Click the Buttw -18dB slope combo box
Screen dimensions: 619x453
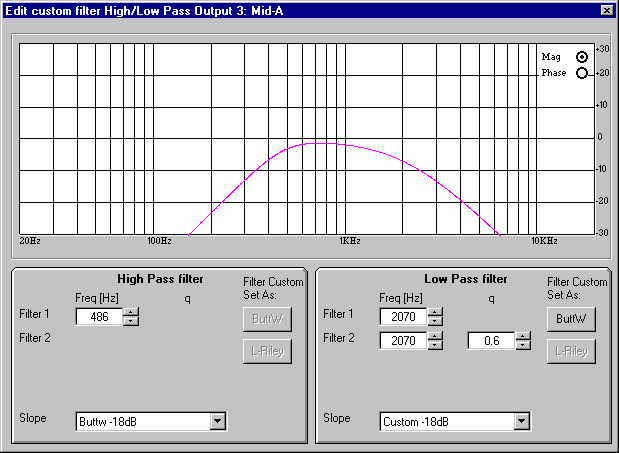click(151, 421)
